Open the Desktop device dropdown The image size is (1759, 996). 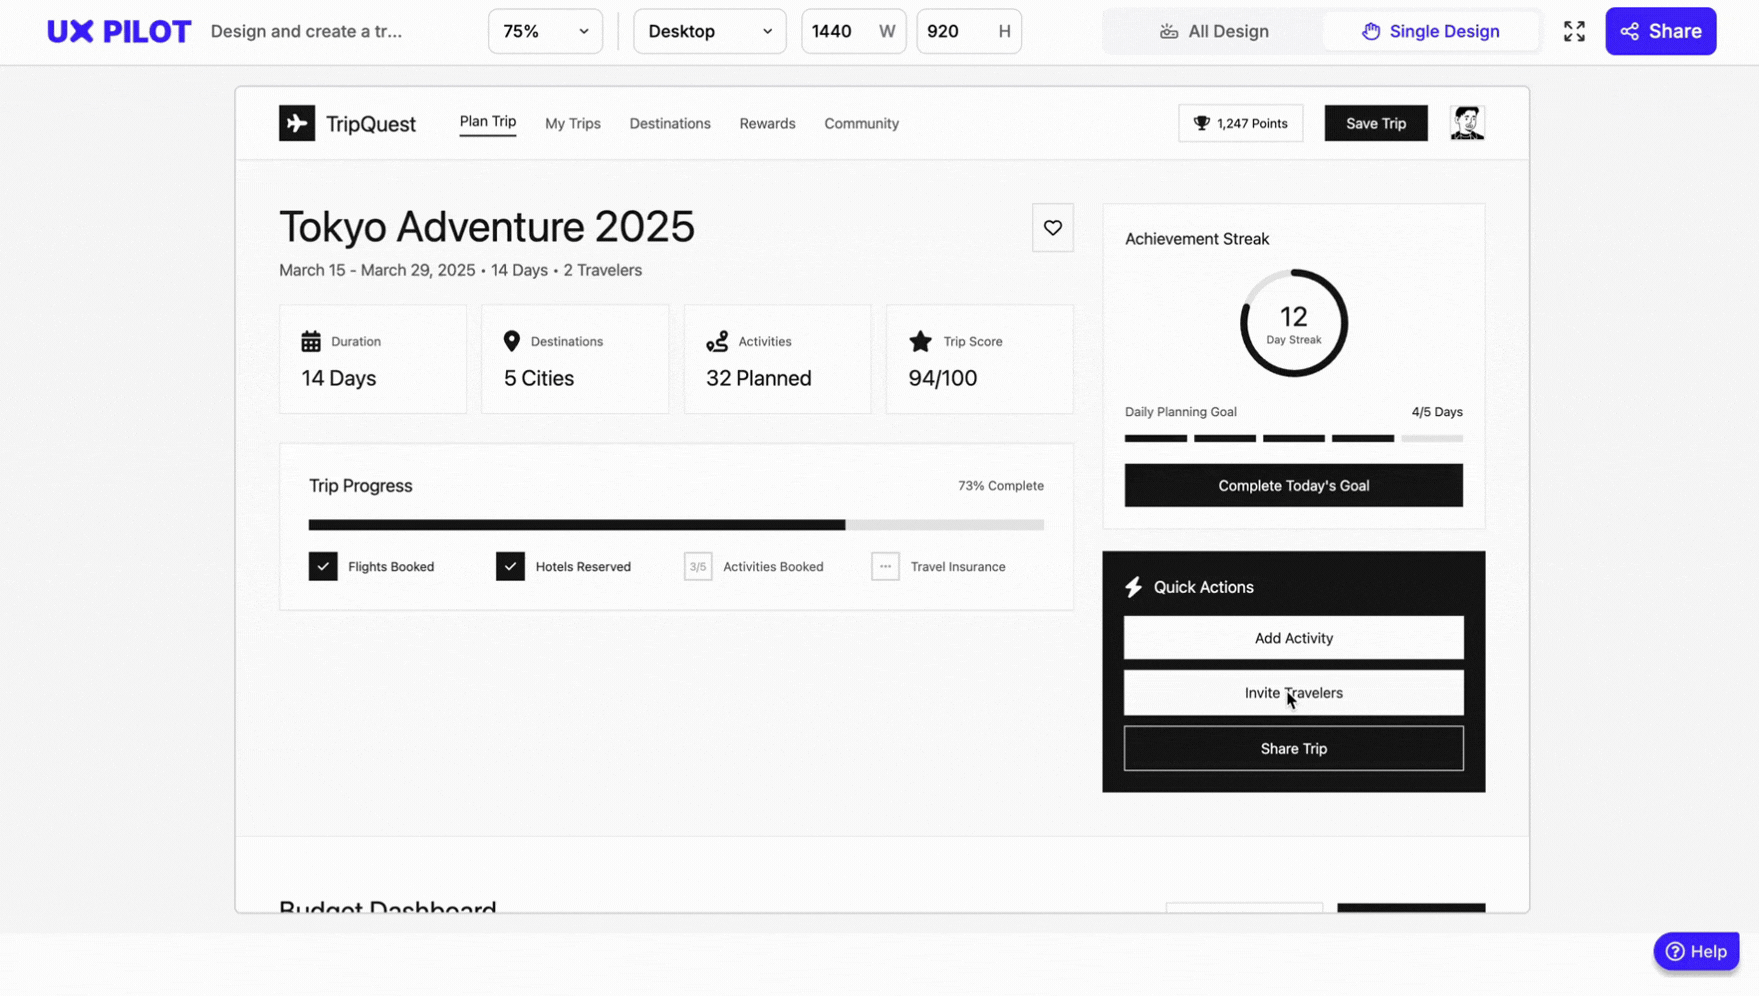pos(709,31)
